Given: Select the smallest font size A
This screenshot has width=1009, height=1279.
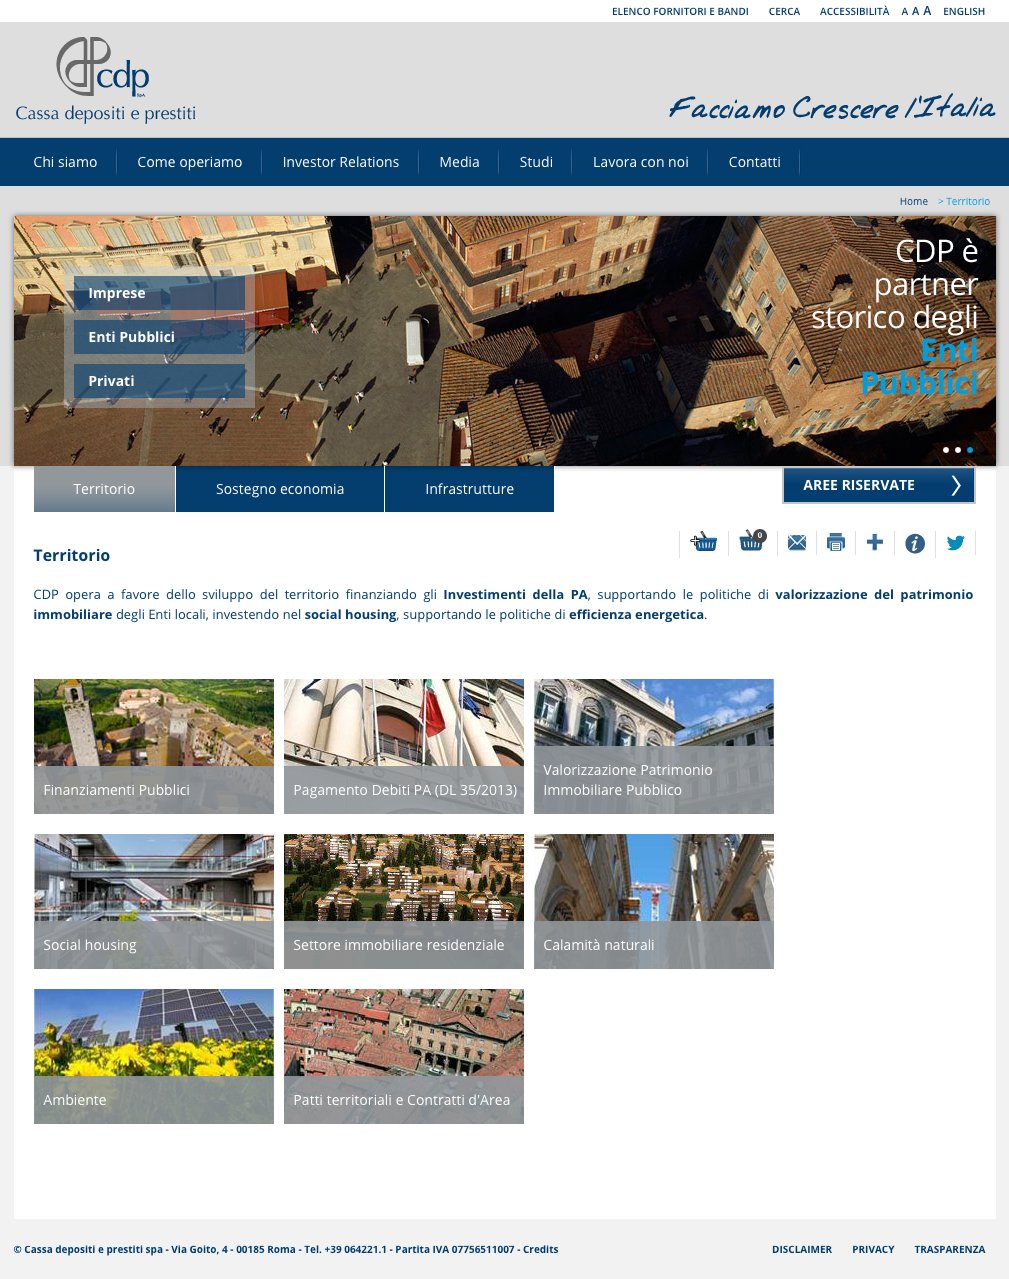Looking at the screenshot, I should [x=904, y=12].
